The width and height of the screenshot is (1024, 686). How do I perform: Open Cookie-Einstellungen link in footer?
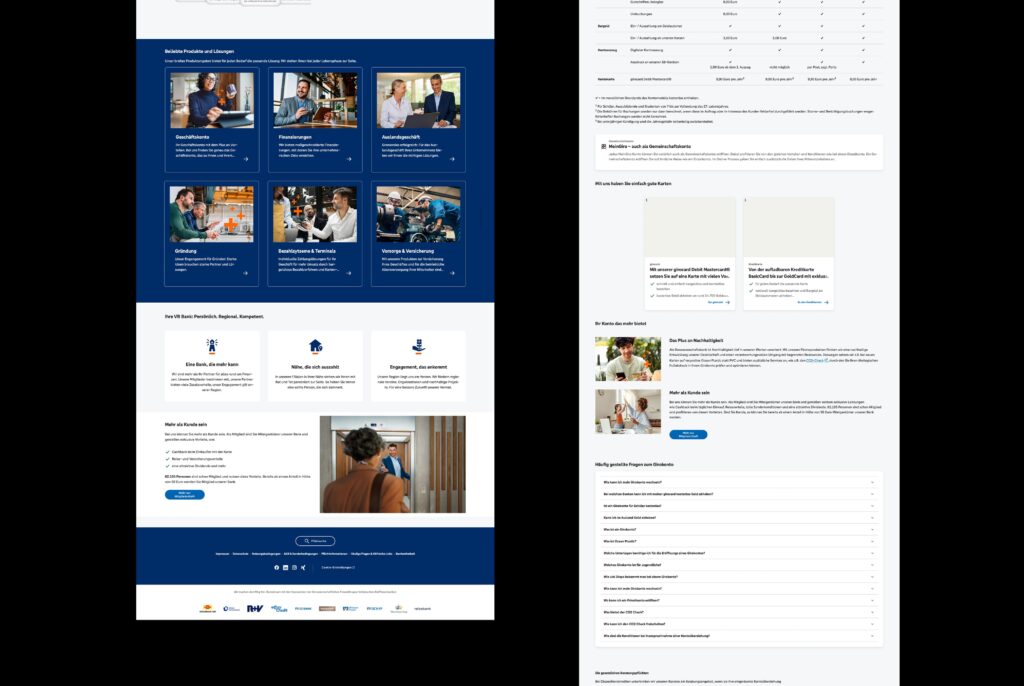pyautogui.click(x=340, y=567)
